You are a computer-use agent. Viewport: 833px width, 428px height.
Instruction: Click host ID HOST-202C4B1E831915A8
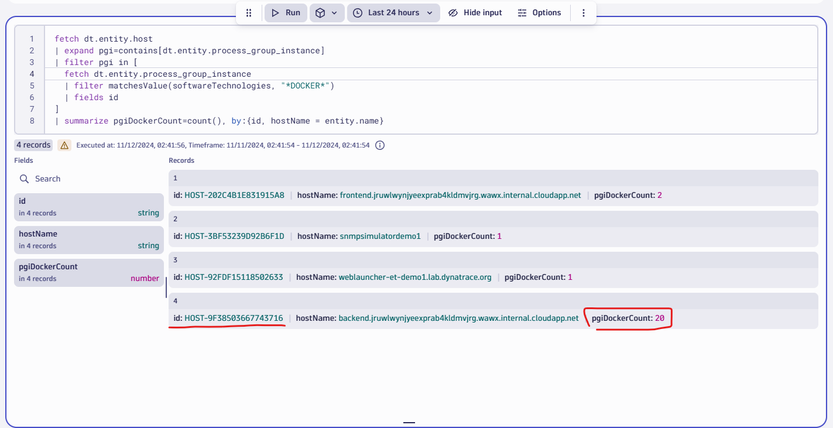(234, 195)
